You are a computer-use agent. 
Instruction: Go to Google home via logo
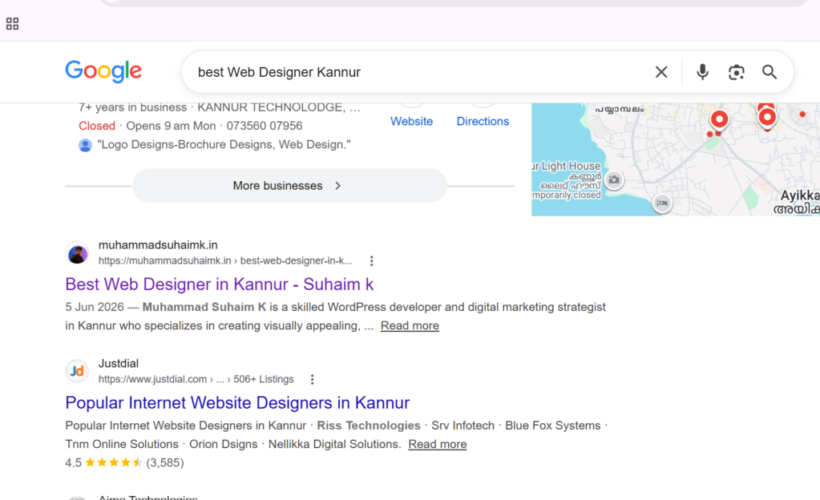[104, 71]
